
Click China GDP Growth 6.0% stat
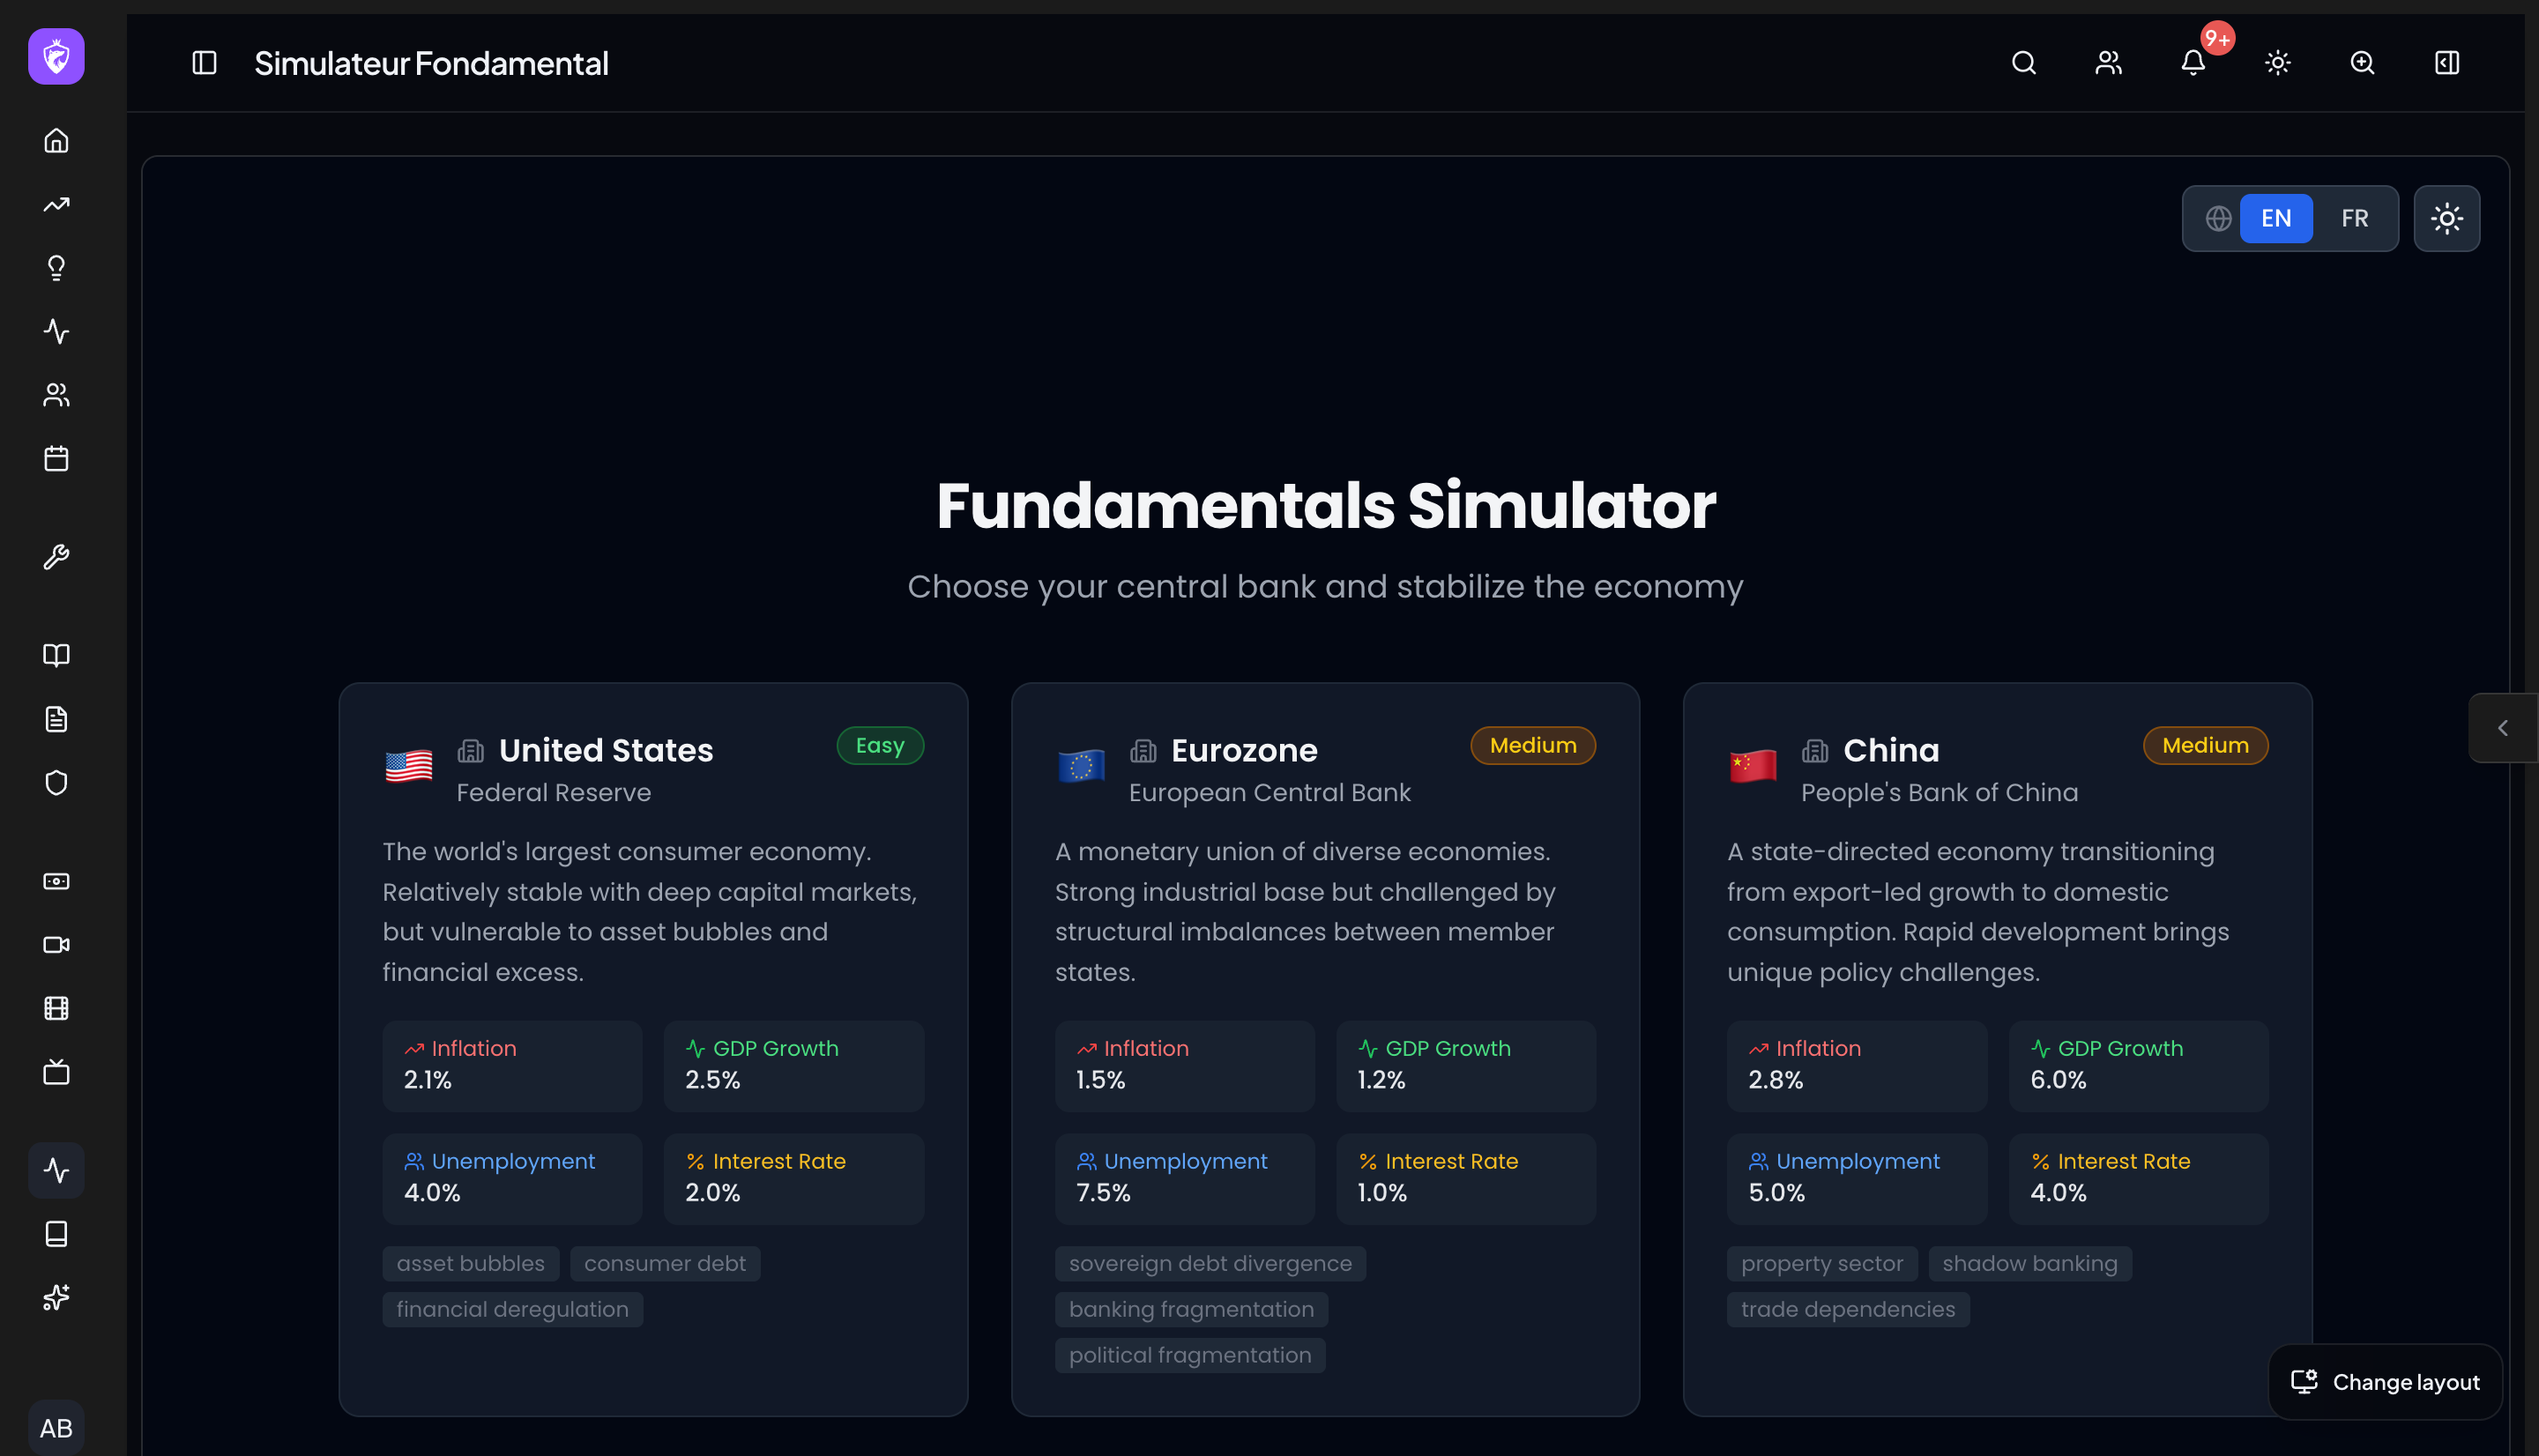(2138, 1065)
